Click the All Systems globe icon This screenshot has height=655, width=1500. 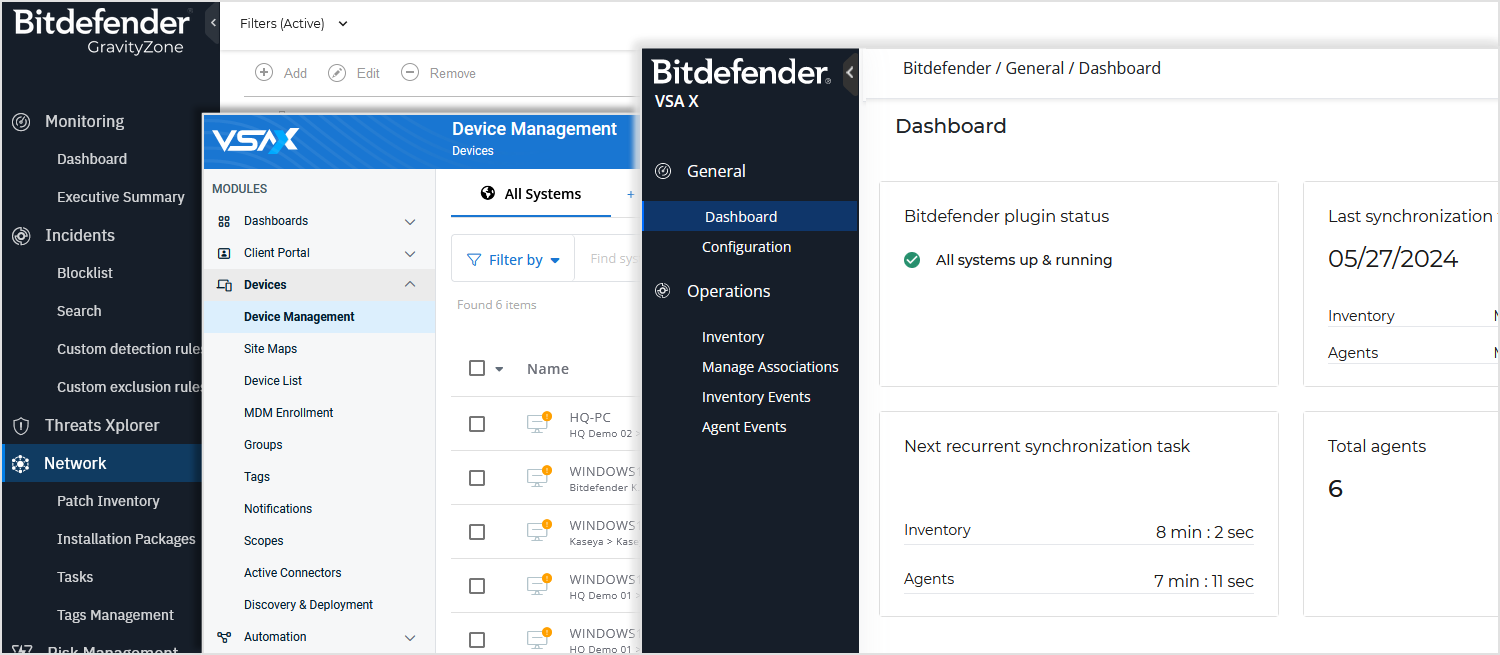pos(488,194)
